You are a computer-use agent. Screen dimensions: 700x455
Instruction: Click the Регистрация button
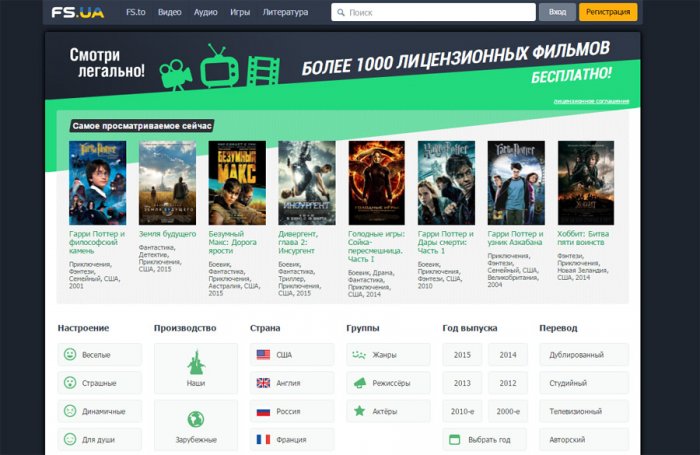(x=608, y=12)
